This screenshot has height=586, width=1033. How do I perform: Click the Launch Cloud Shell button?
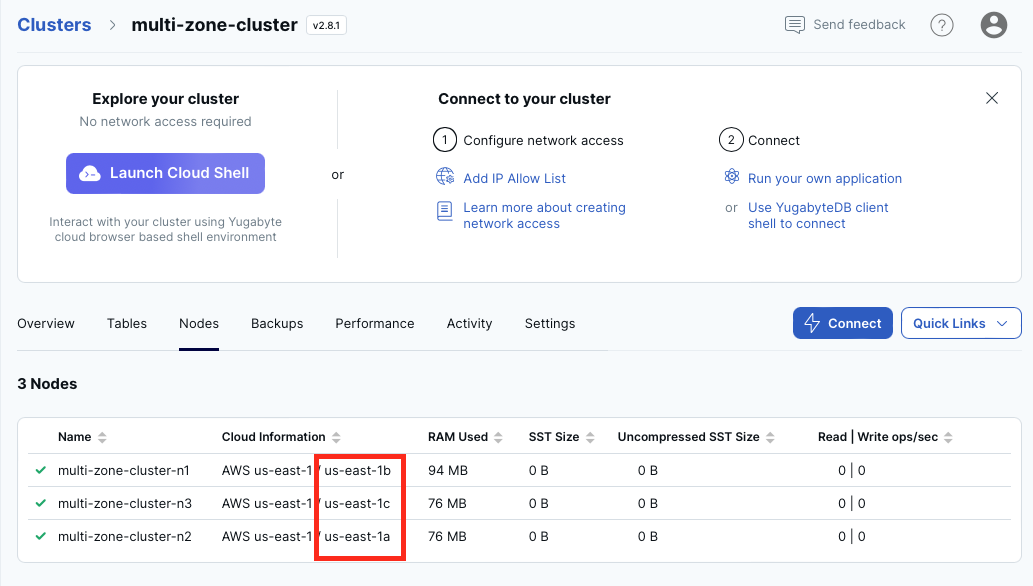(165, 173)
